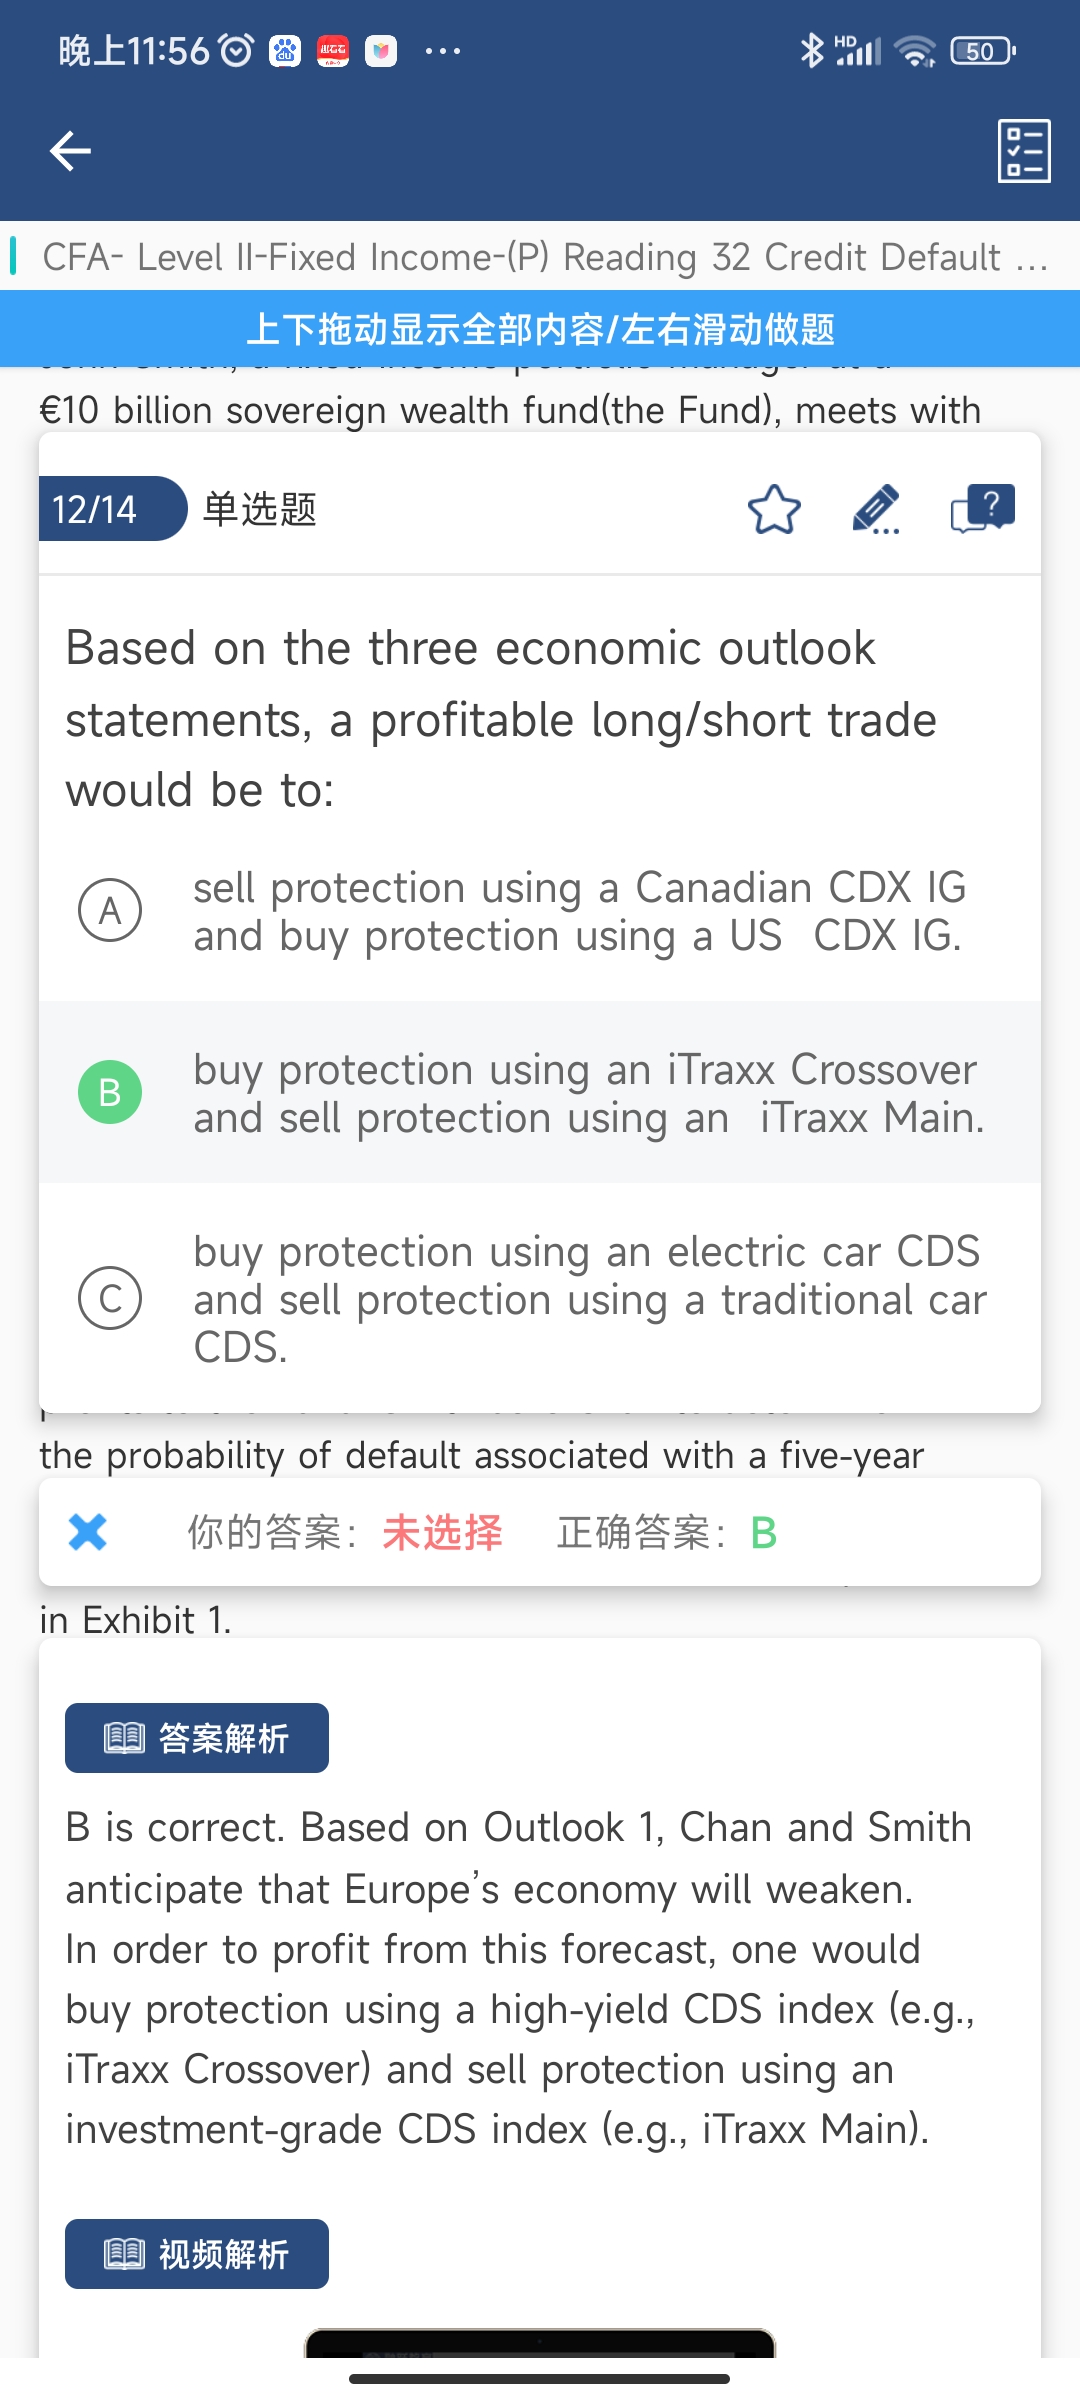Tap the battery indicator in status bar
This screenshot has width=1080, height=2400.
(982, 50)
